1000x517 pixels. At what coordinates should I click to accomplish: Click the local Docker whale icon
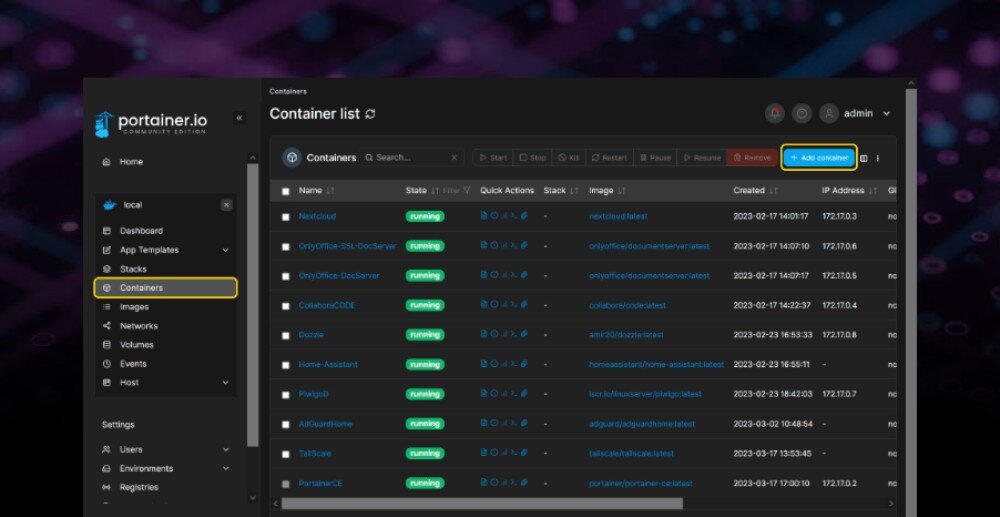pyautogui.click(x=110, y=205)
